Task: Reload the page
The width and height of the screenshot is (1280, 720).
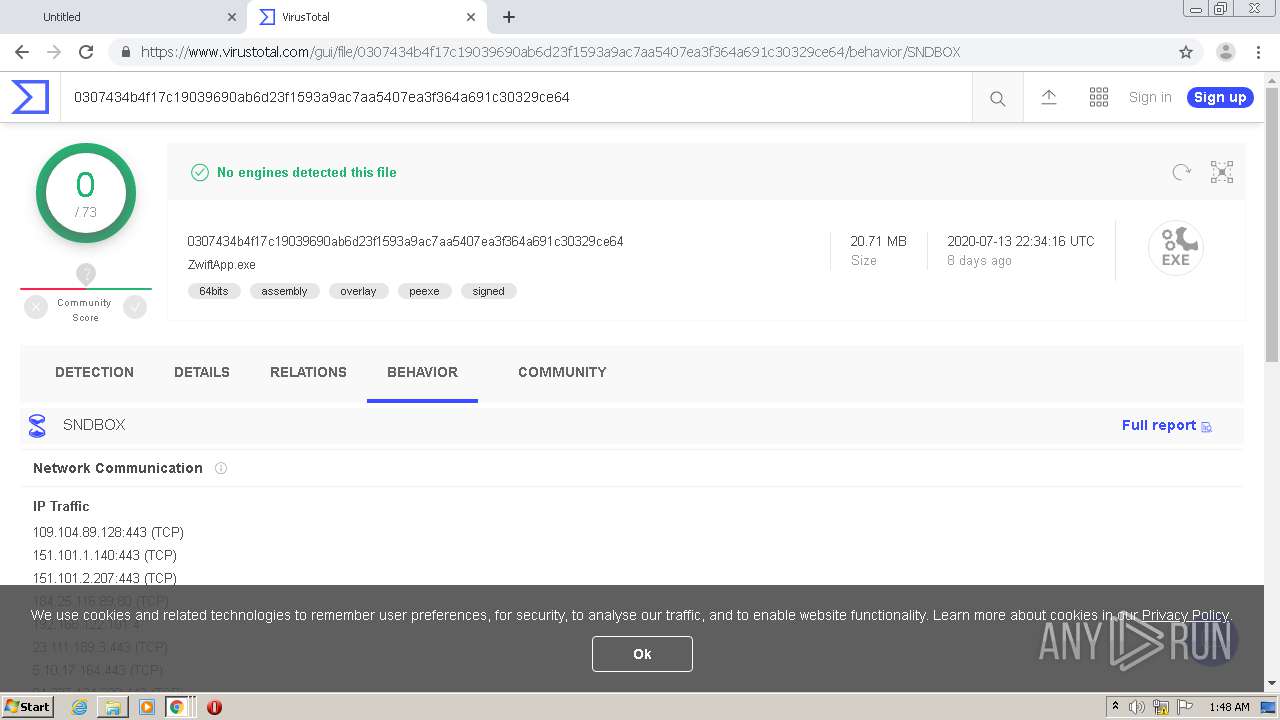Action: coord(86,52)
